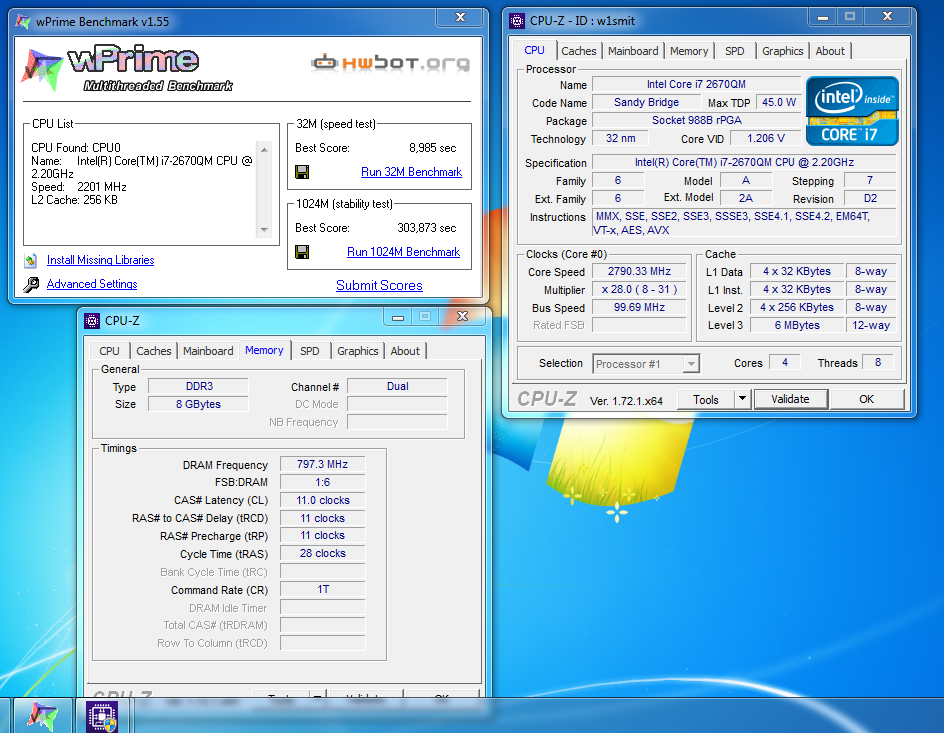Click the wPrime logo icon in title bar
The height and width of the screenshot is (733, 944).
[23, 22]
